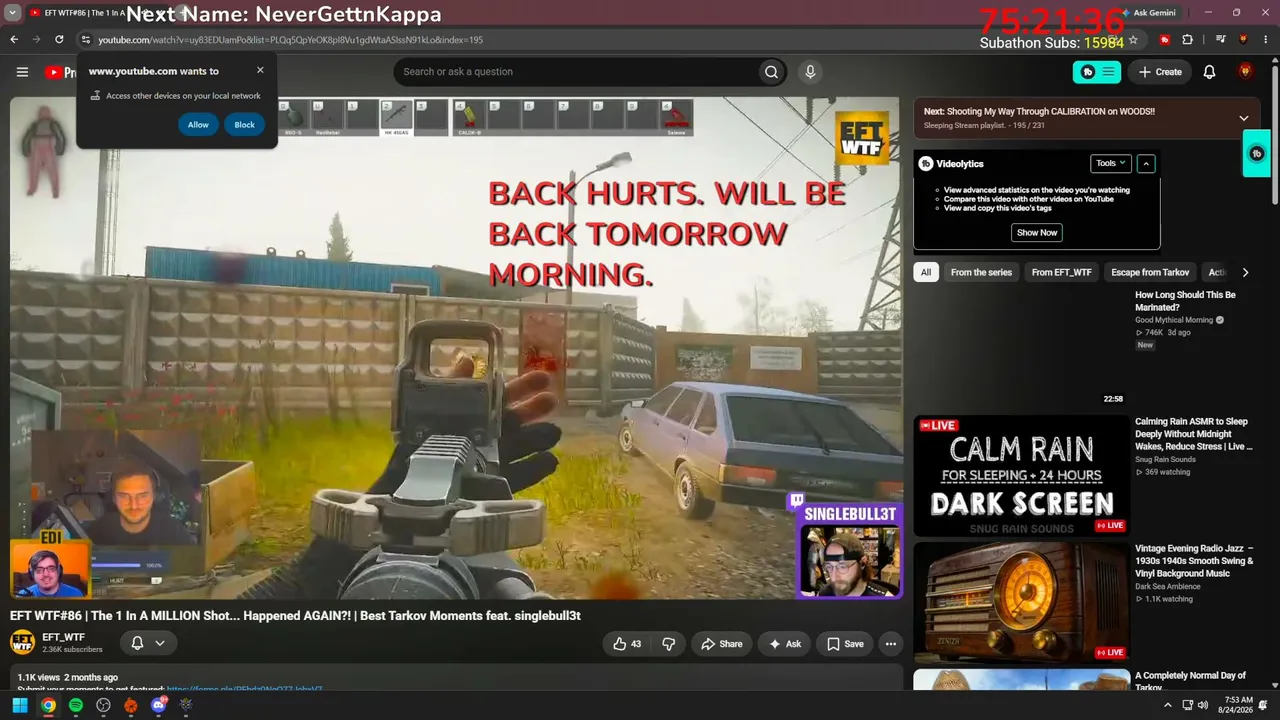
Task: Reload the current YouTube page
Action: (x=59, y=39)
